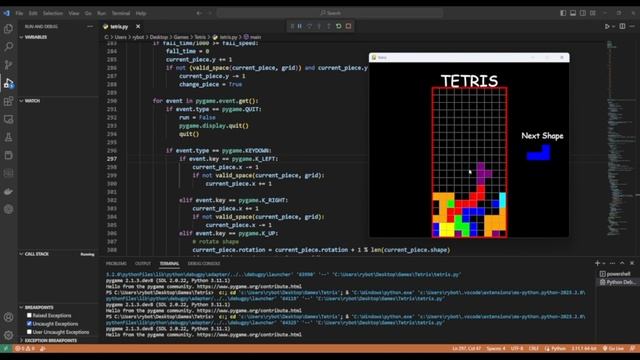Run the Python file with editor play button
This screenshot has height=360, width=640.
607,26
